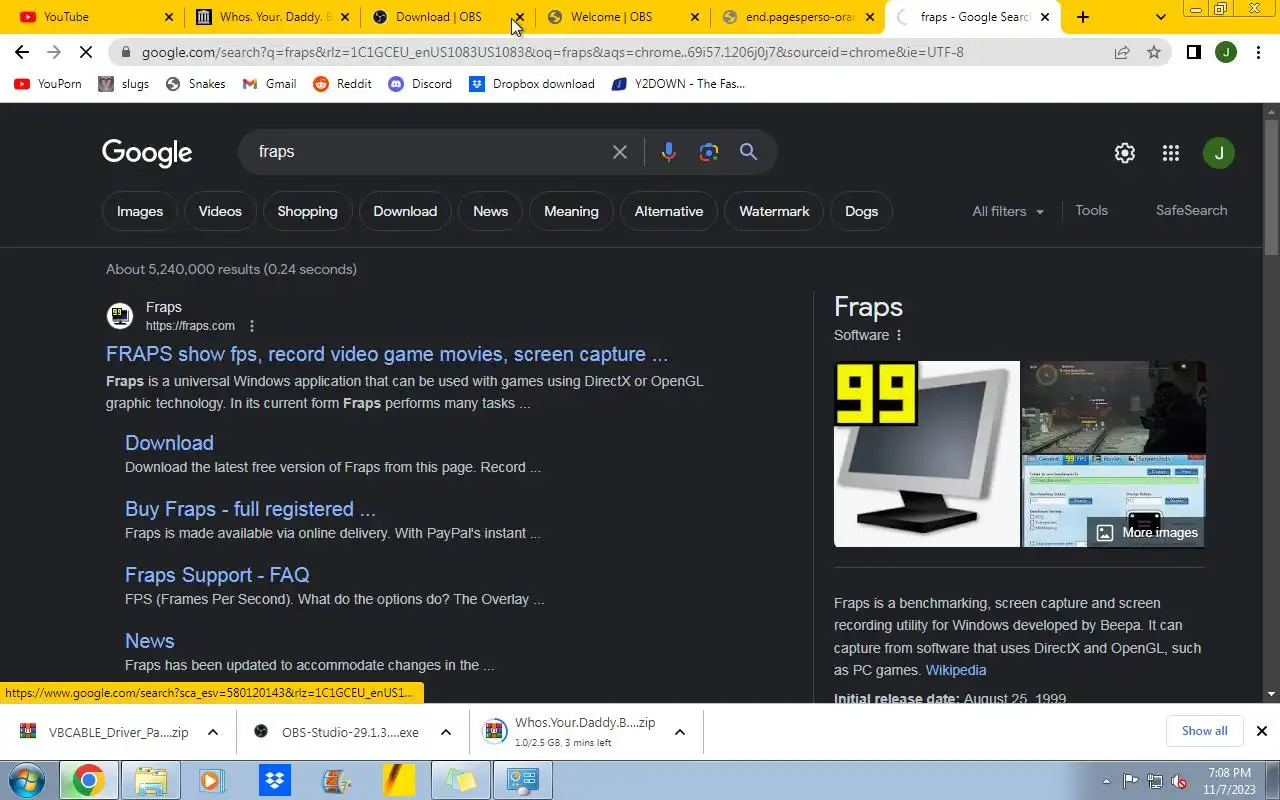Screen dimensions: 1280x800
Task: Open the Google apps grid
Action: pyautogui.click(x=1171, y=153)
